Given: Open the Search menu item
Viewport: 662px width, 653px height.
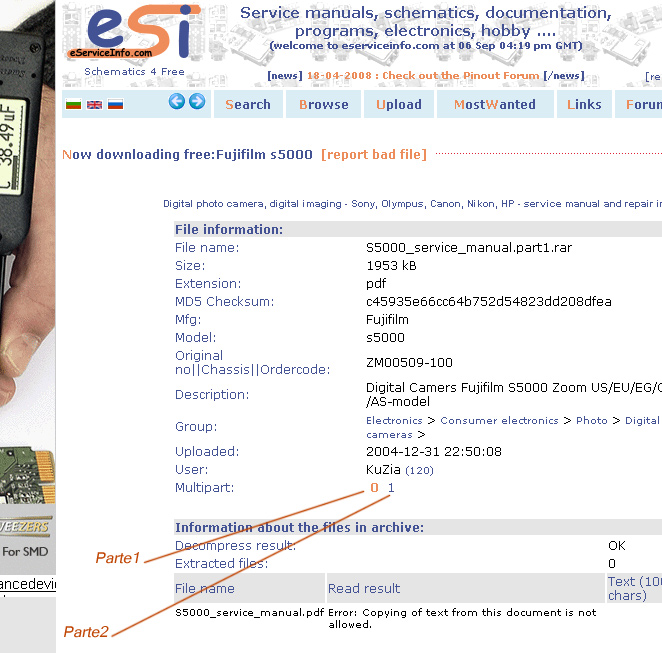Looking at the screenshot, I should (248, 104).
